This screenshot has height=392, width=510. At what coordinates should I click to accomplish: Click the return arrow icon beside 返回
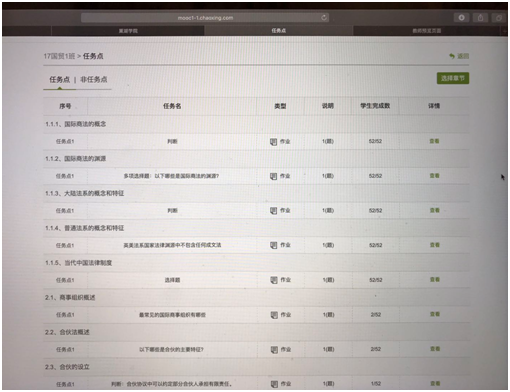pos(452,56)
